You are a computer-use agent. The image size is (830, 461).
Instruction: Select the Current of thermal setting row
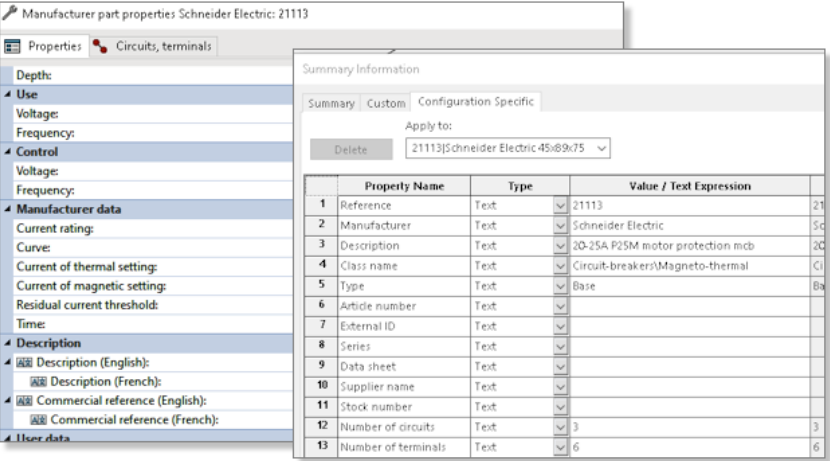[x=153, y=266]
